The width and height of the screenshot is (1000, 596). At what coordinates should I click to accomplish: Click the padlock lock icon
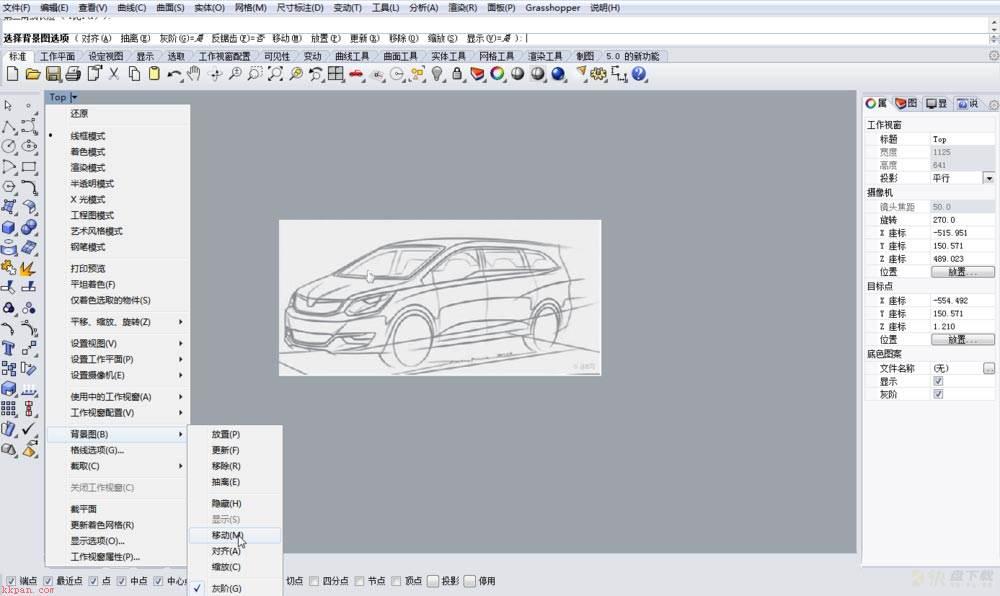(x=457, y=74)
